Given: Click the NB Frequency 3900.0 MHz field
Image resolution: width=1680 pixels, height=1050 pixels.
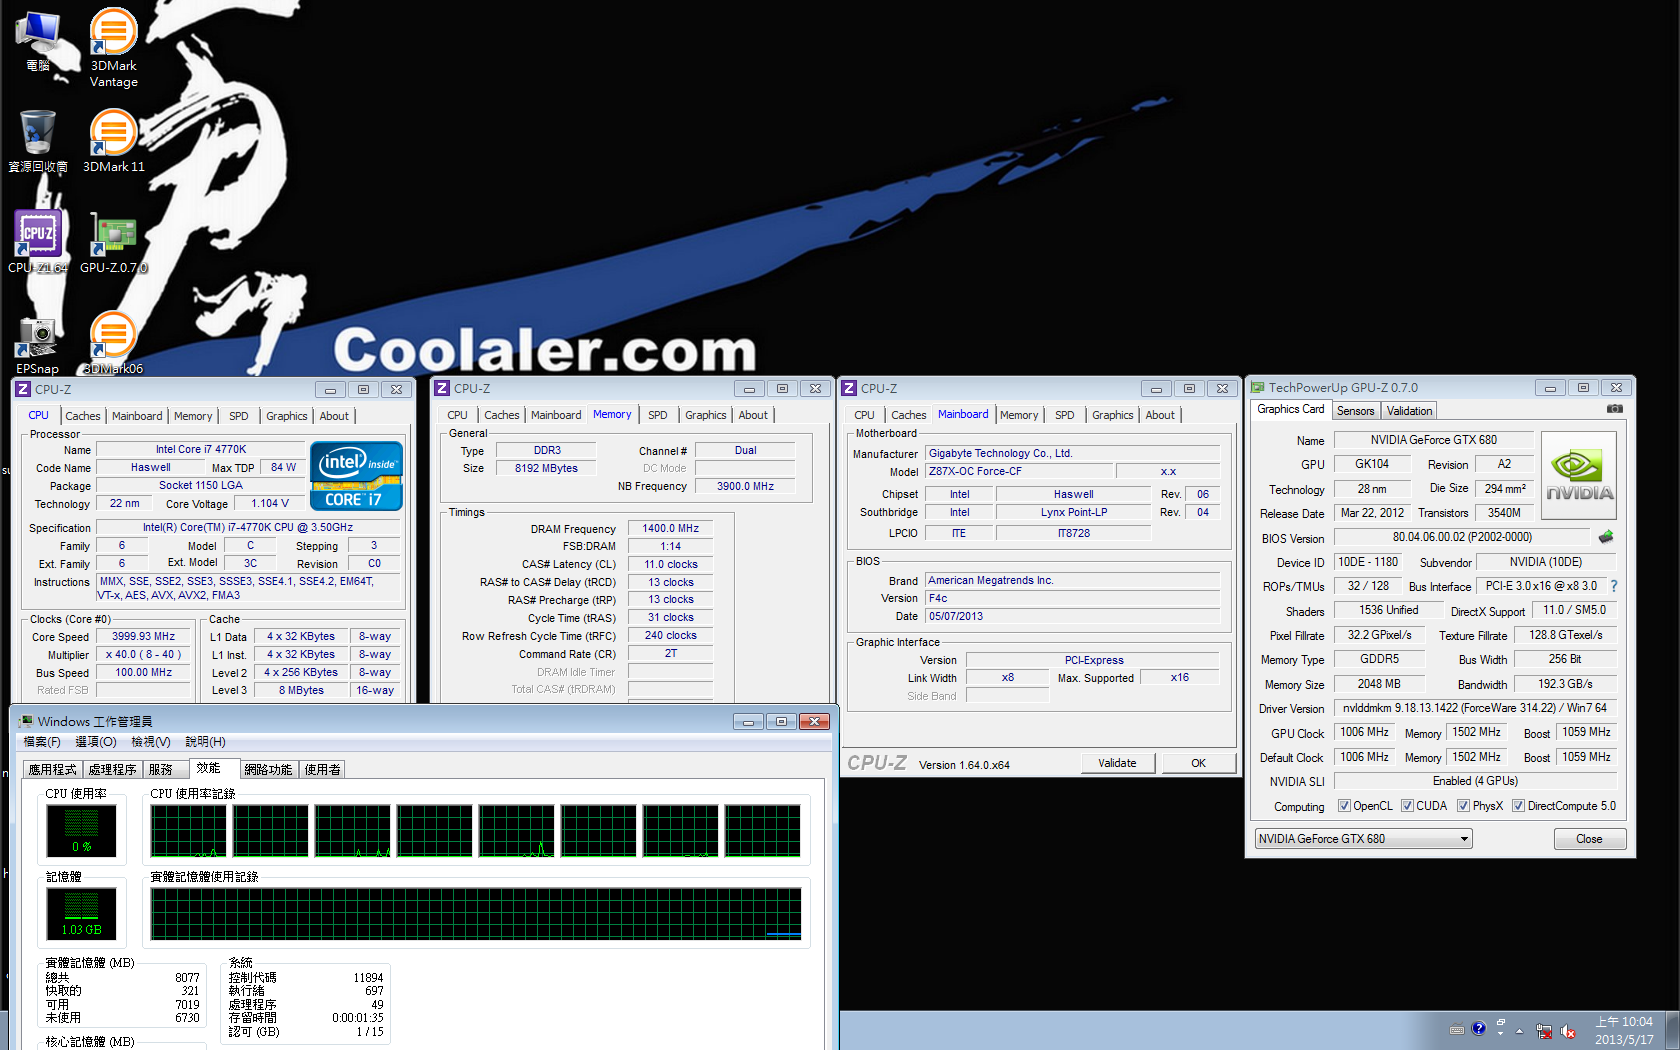Looking at the screenshot, I should (745, 486).
